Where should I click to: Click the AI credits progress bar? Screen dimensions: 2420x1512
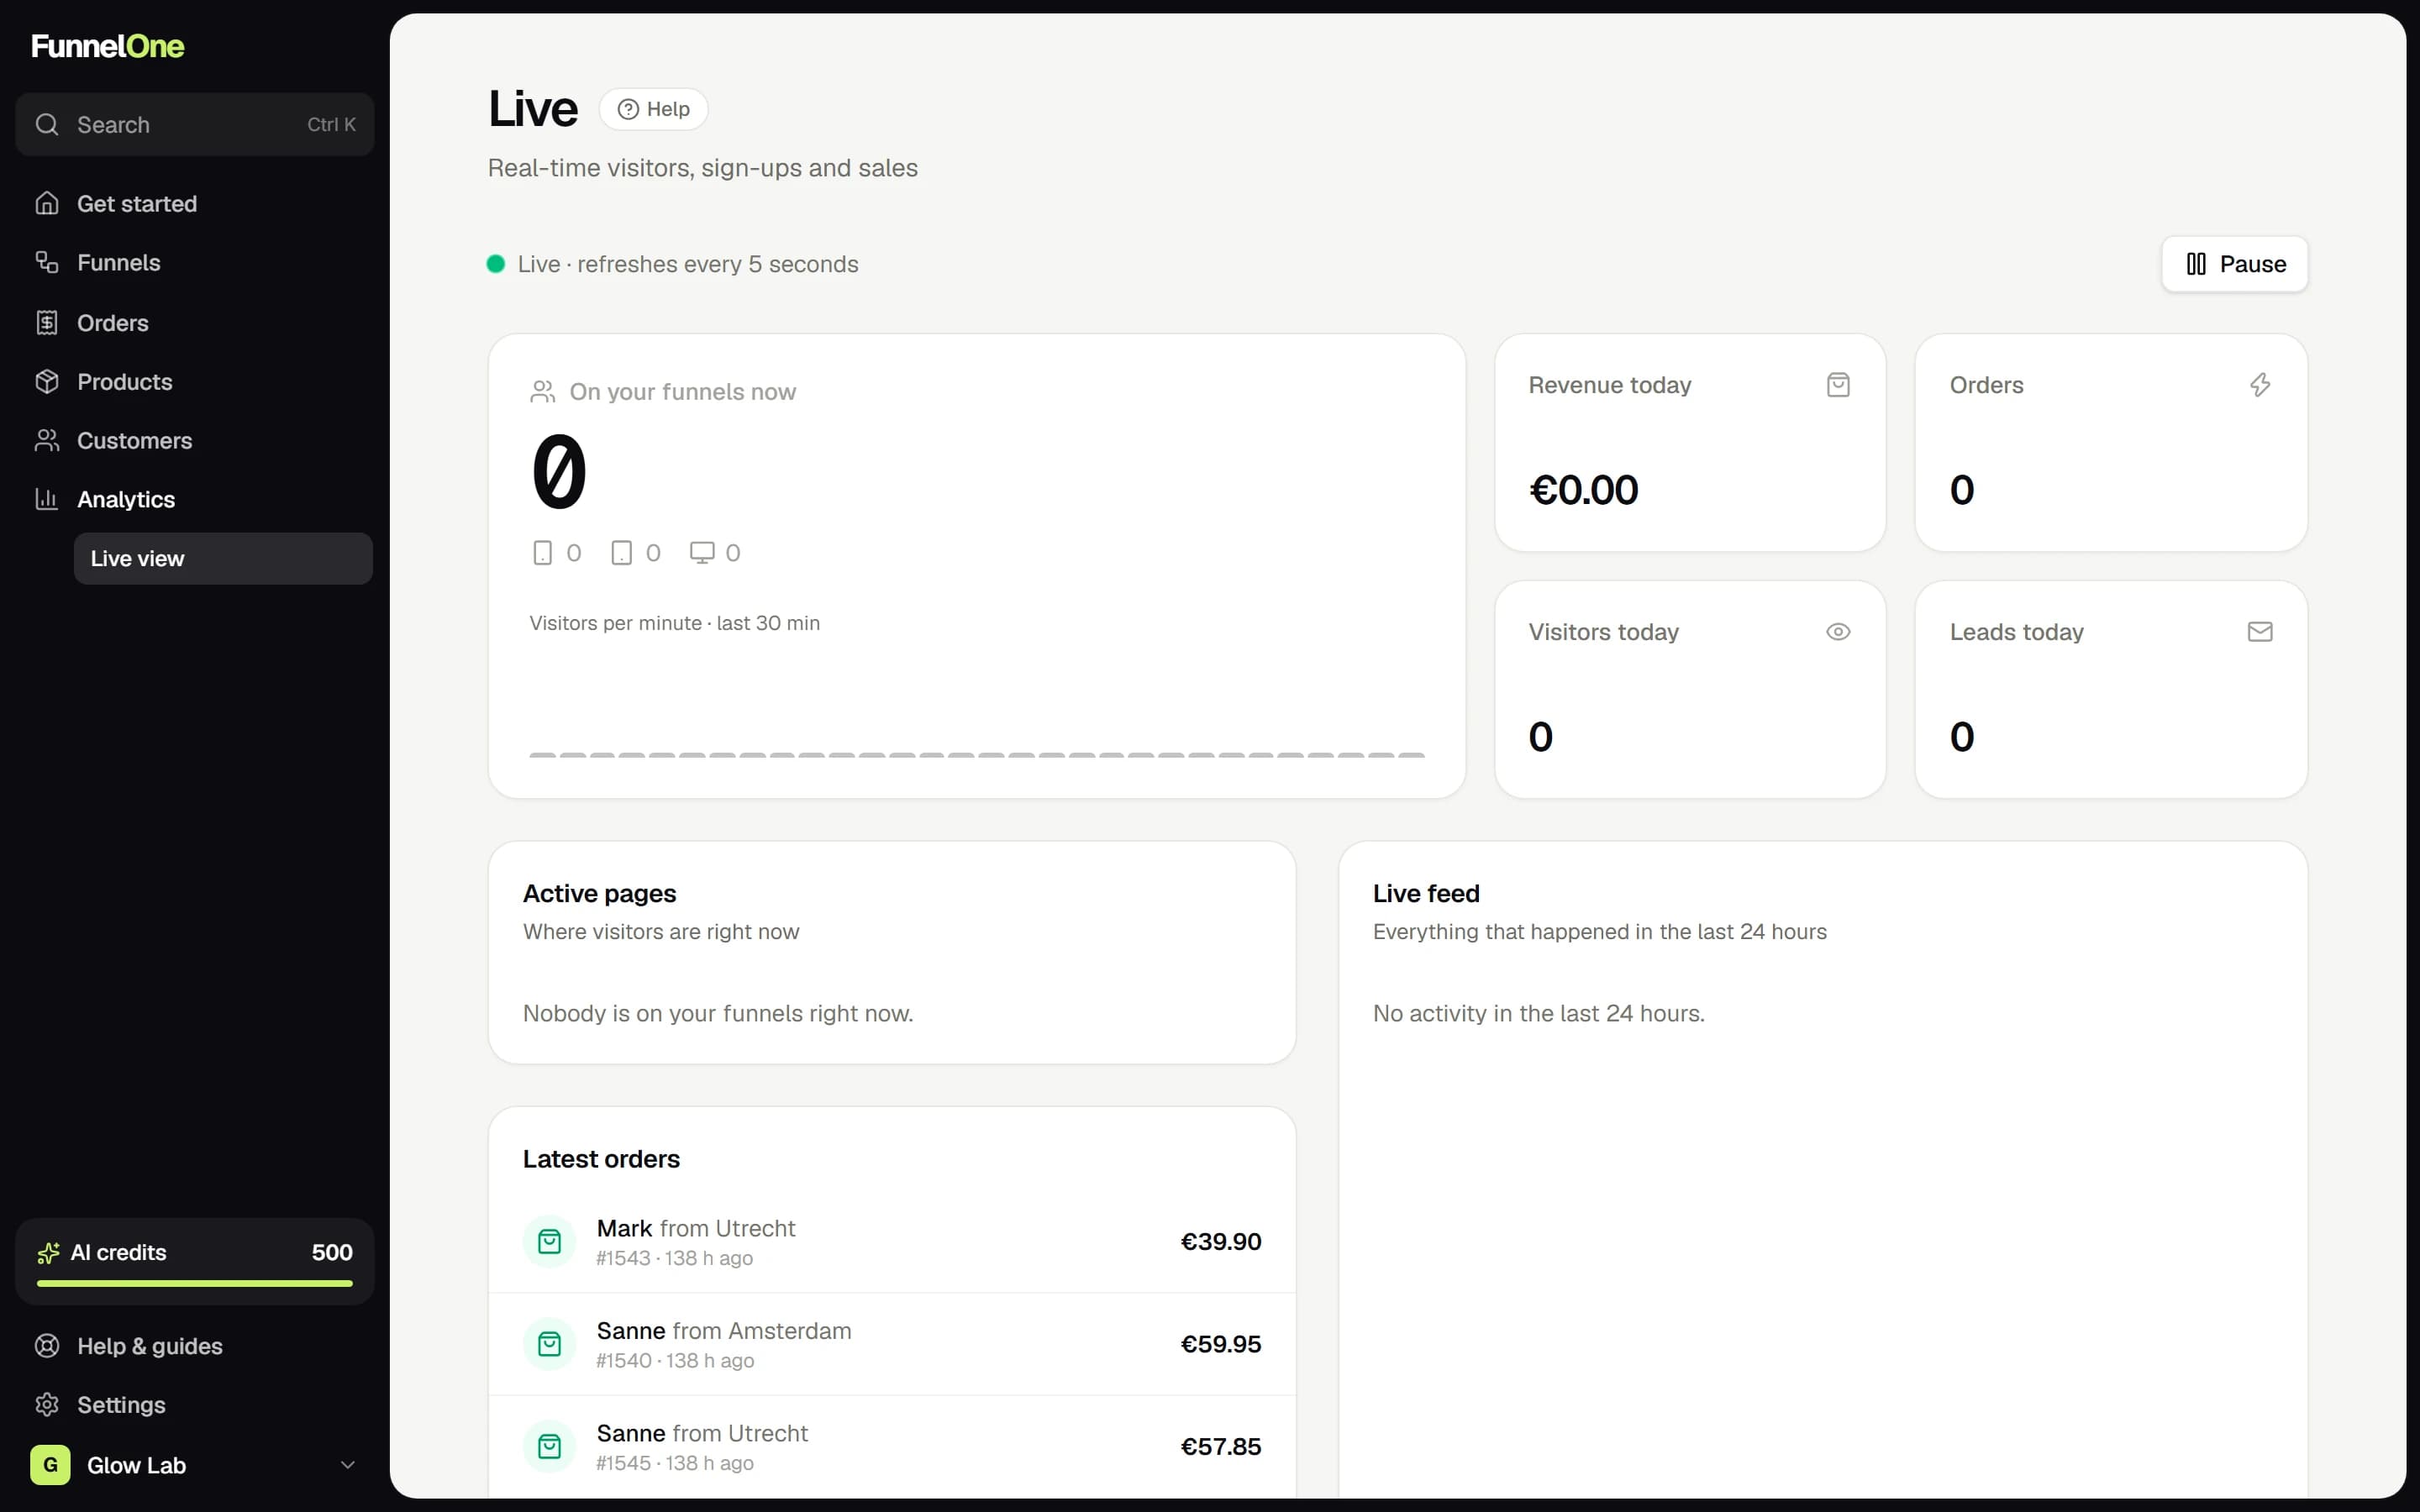(x=195, y=1283)
